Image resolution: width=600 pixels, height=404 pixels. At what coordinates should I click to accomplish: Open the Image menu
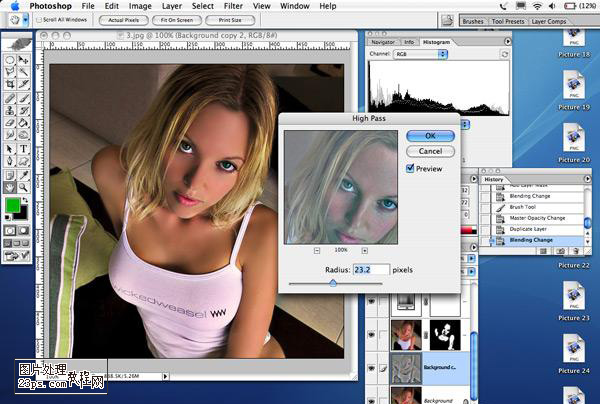[140, 6]
